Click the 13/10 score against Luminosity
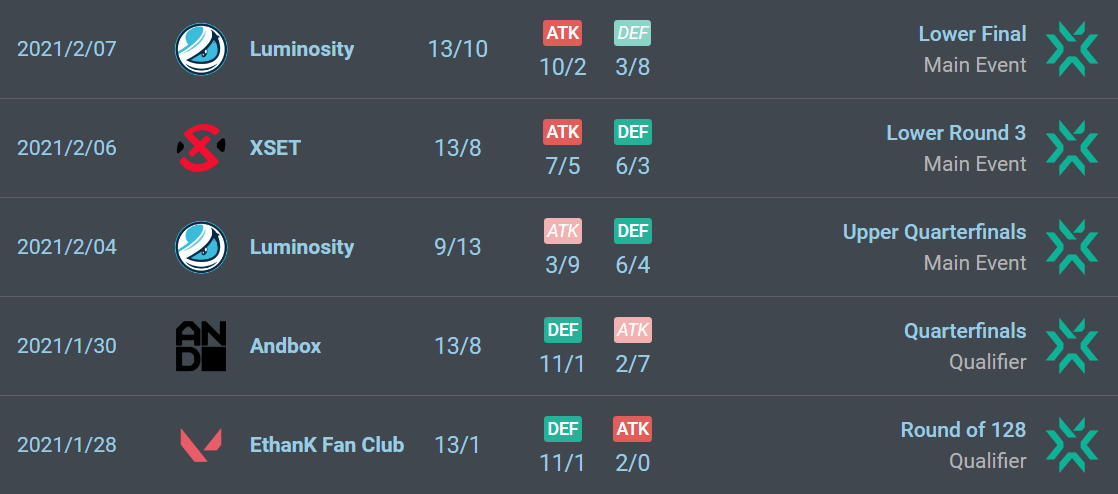The width and height of the screenshot is (1118, 494). 458,49
